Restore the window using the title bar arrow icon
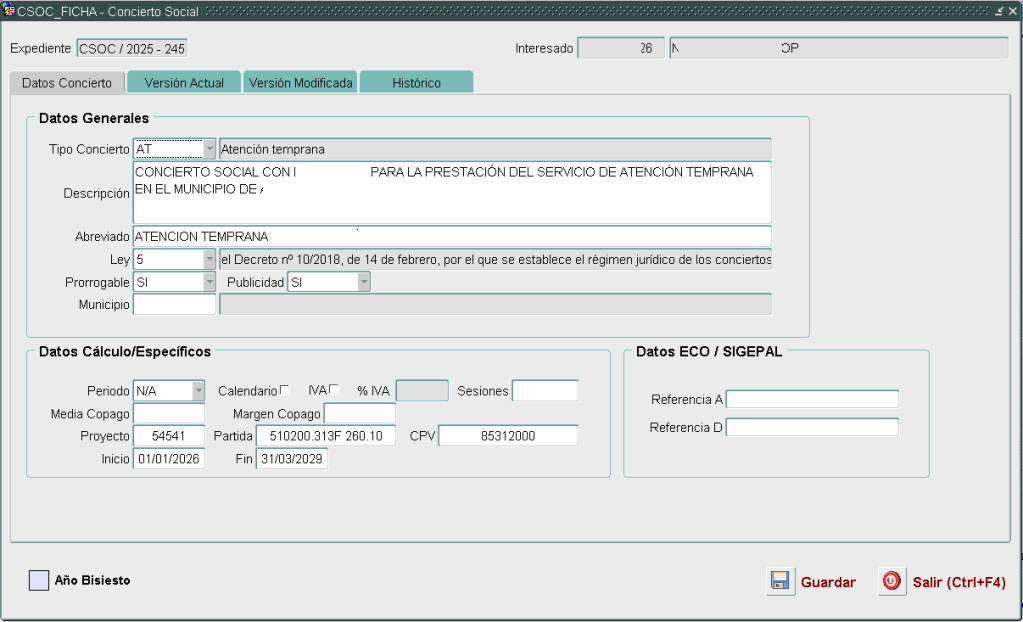This screenshot has width=1023, height=622. click(998, 11)
